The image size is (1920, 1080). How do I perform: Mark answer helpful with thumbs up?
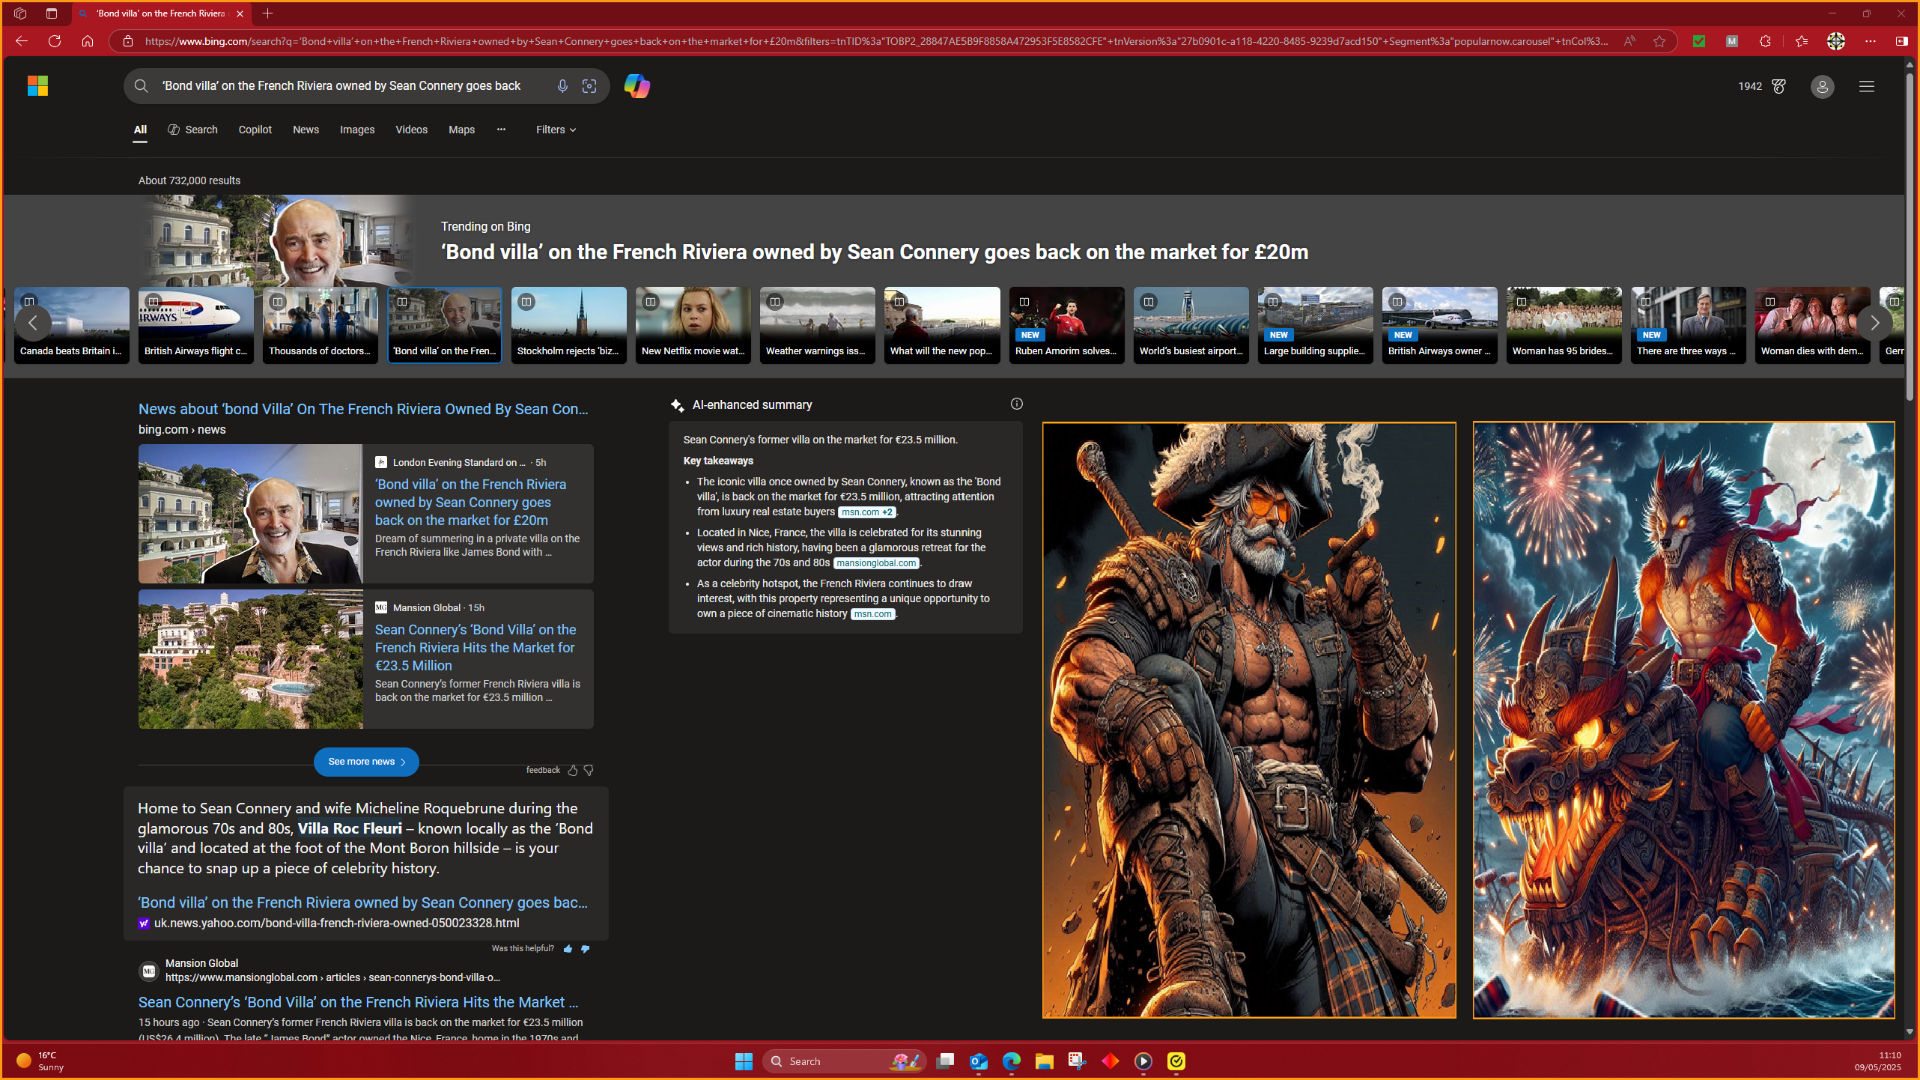[x=568, y=948]
